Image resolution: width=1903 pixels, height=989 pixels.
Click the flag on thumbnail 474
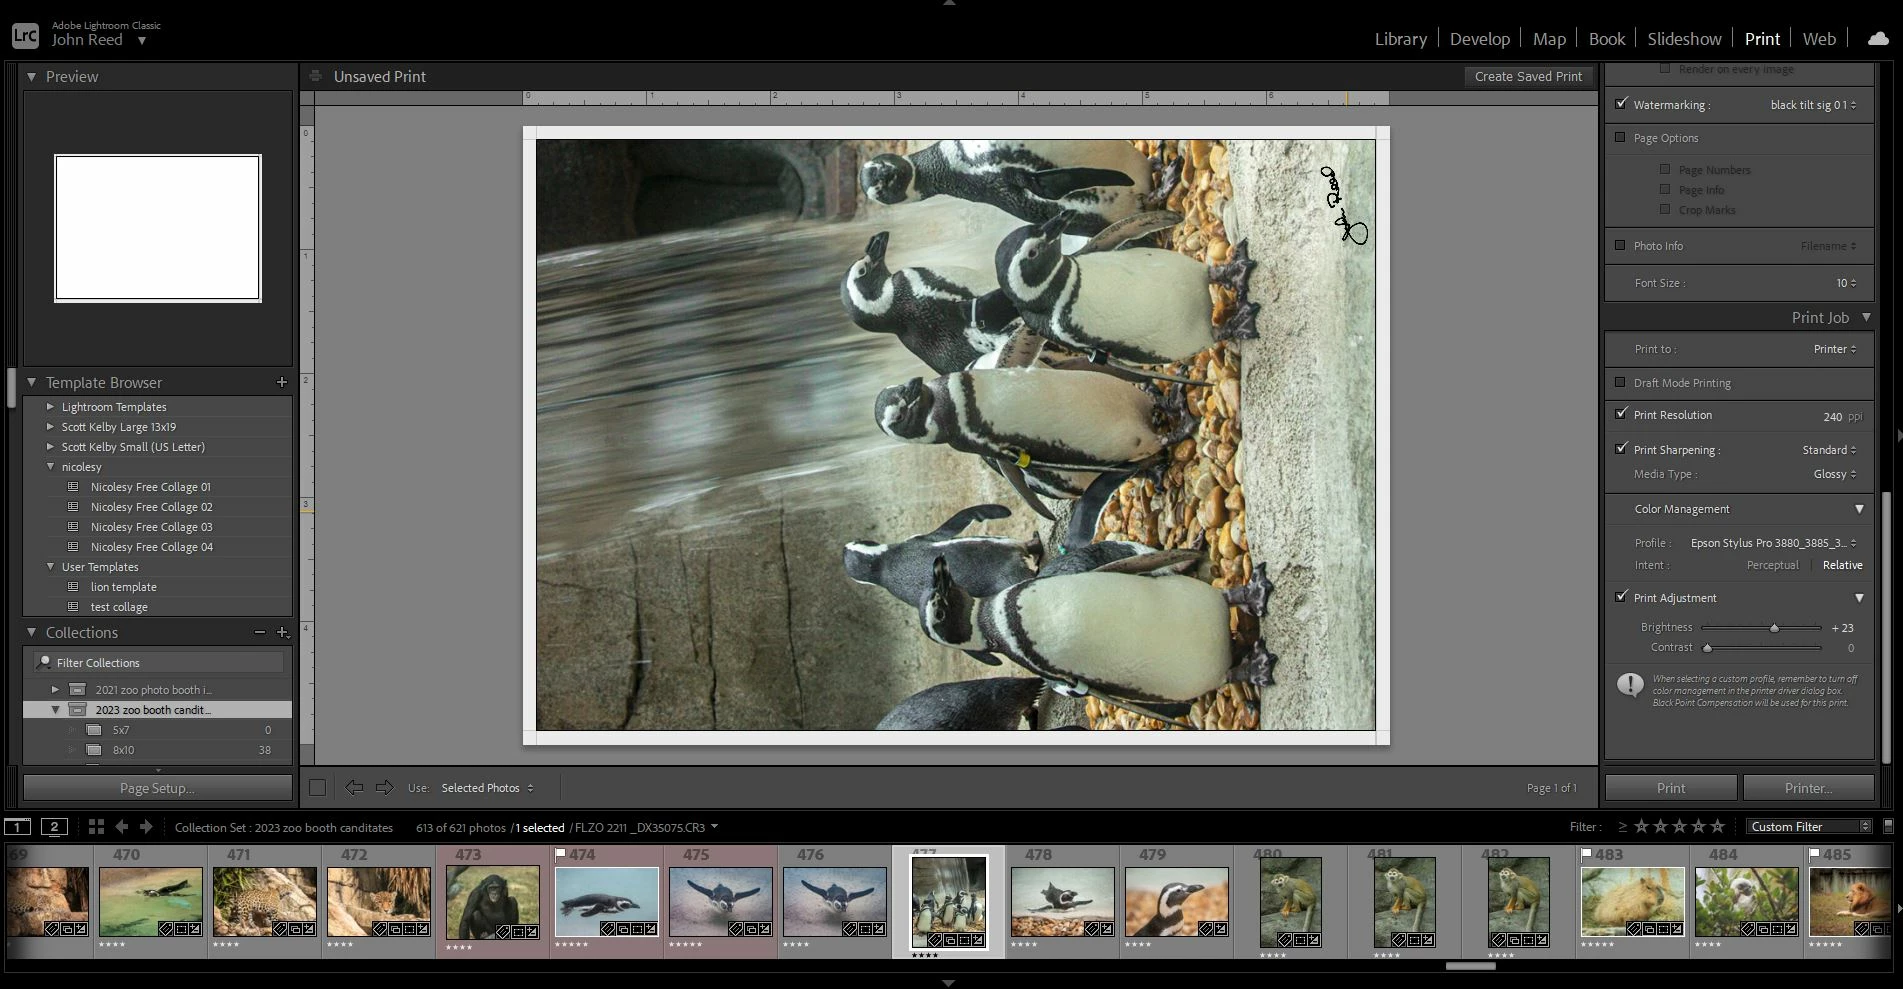(561, 854)
